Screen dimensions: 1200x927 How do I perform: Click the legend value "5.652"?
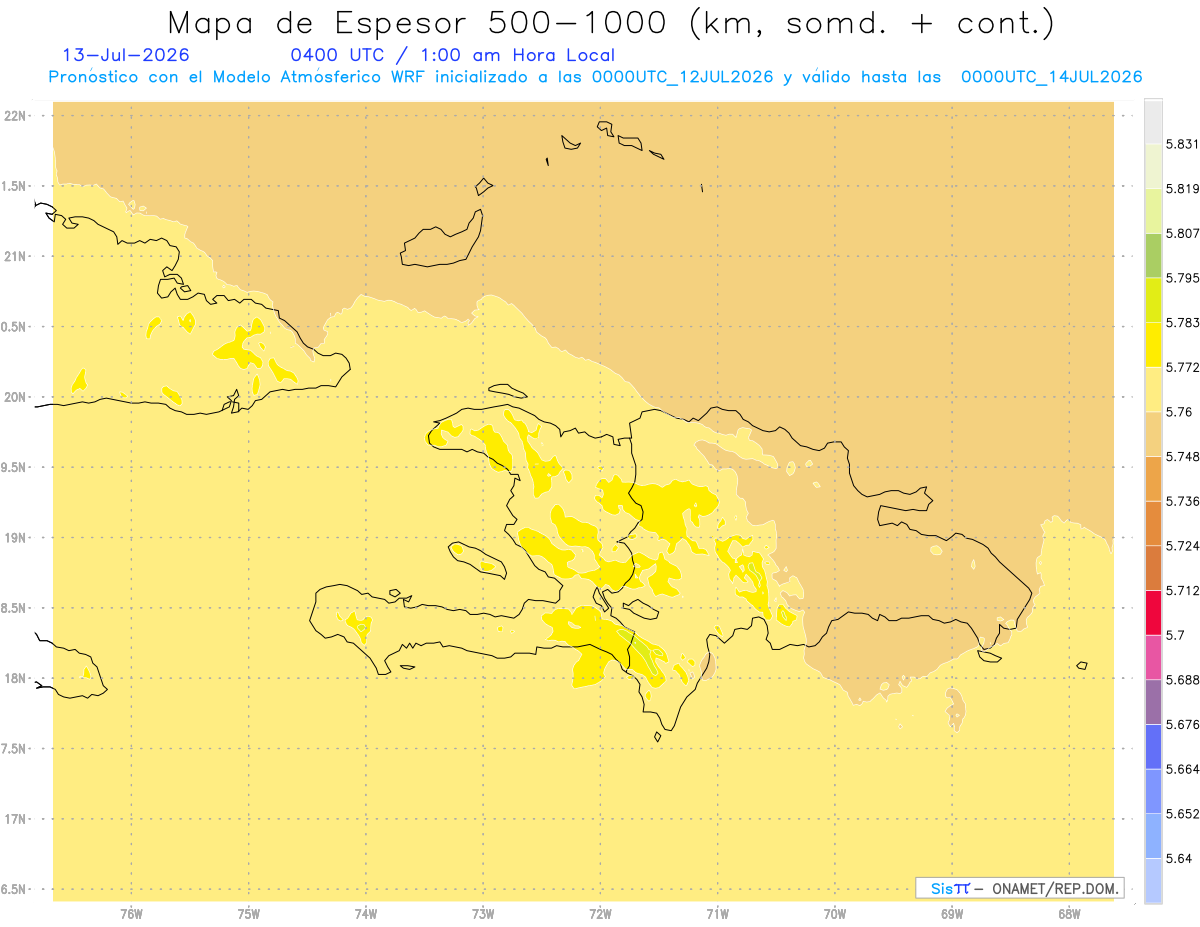[x=1183, y=814]
